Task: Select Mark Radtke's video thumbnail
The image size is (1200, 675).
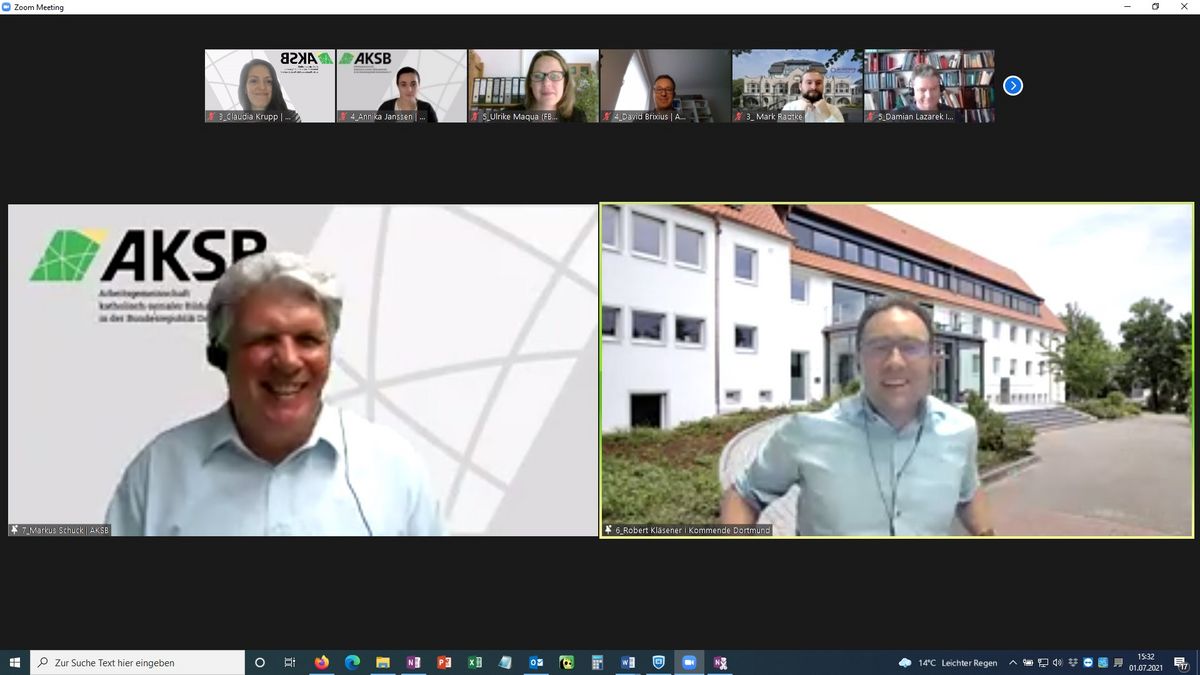Action: 798,86
